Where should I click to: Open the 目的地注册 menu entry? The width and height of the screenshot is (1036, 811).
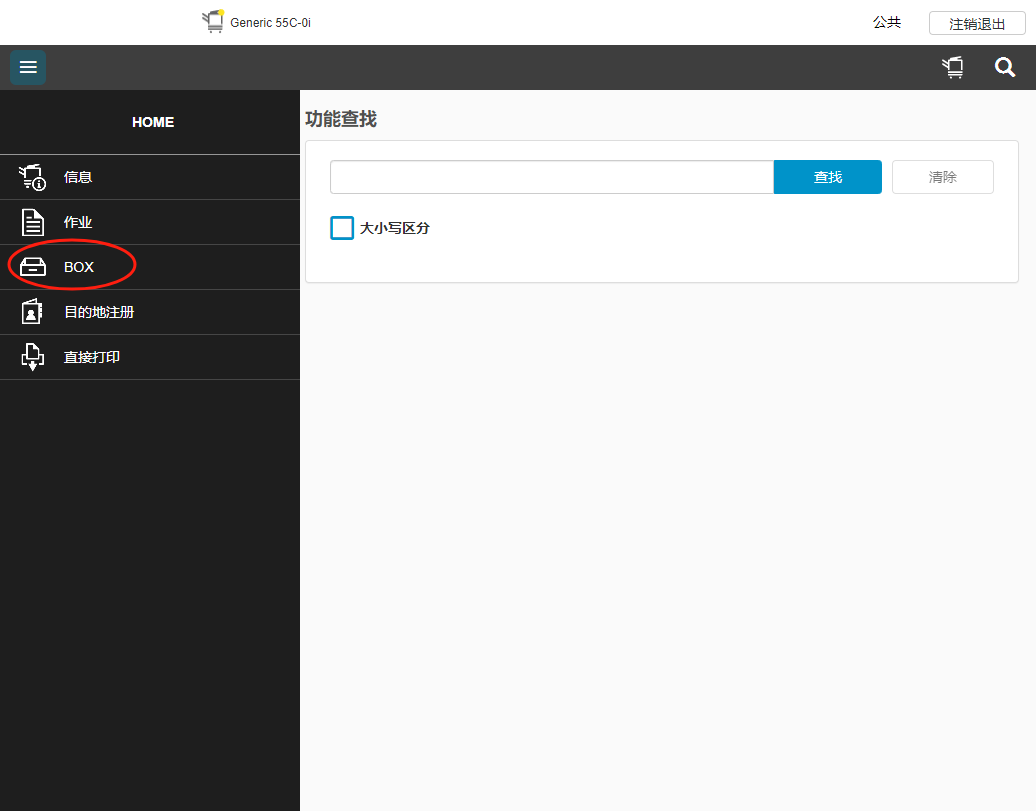pos(99,312)
